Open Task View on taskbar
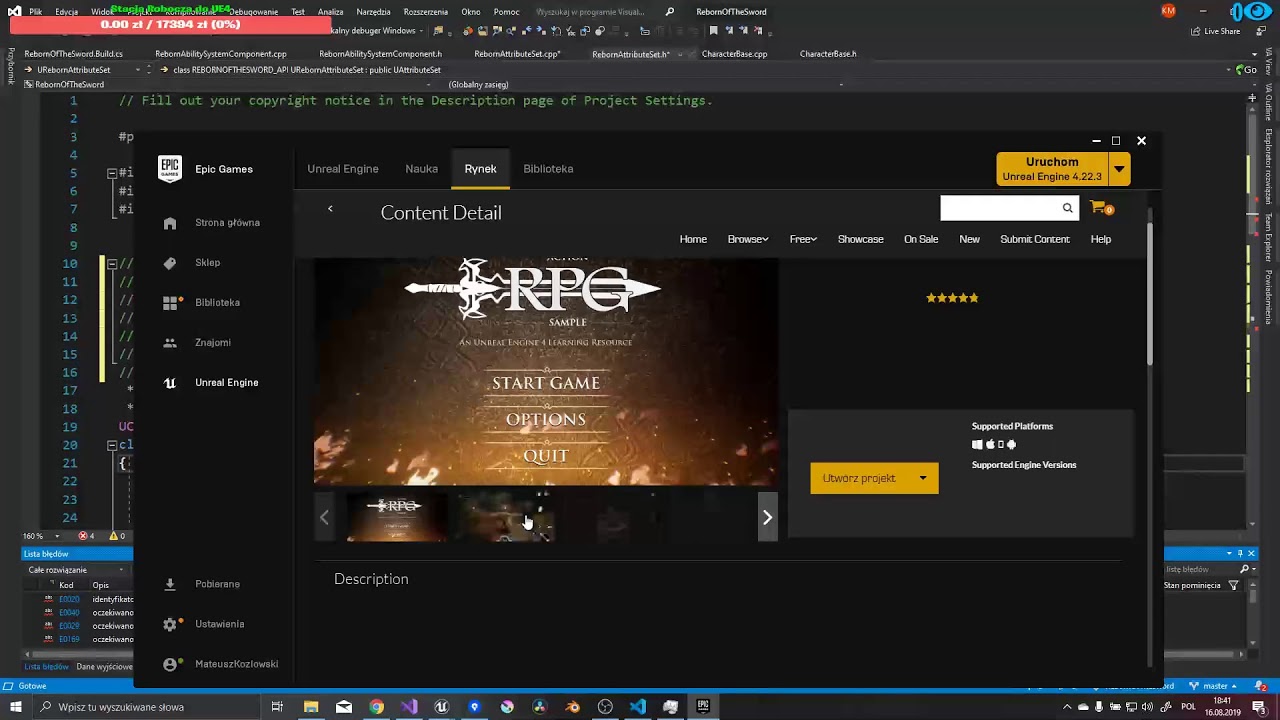This screenshot has width=1280, height=720. pos(277,707)
